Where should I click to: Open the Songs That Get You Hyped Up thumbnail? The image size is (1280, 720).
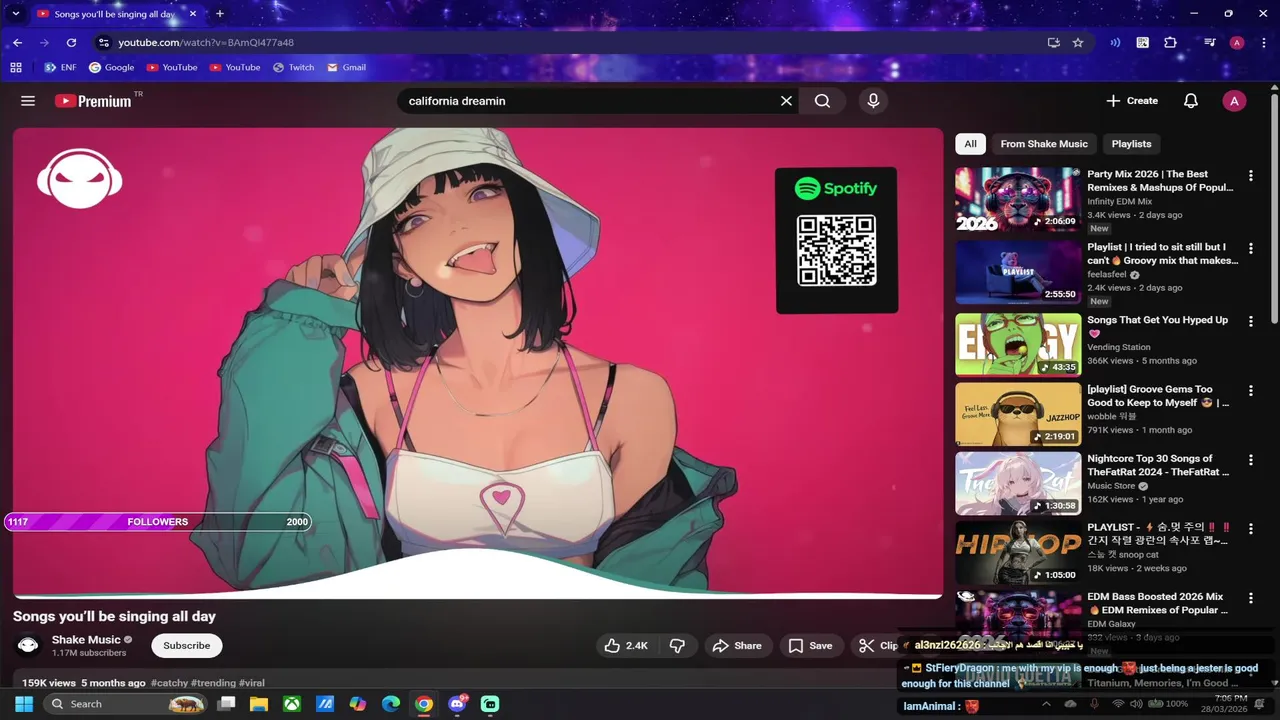[x=1018, y=345]
